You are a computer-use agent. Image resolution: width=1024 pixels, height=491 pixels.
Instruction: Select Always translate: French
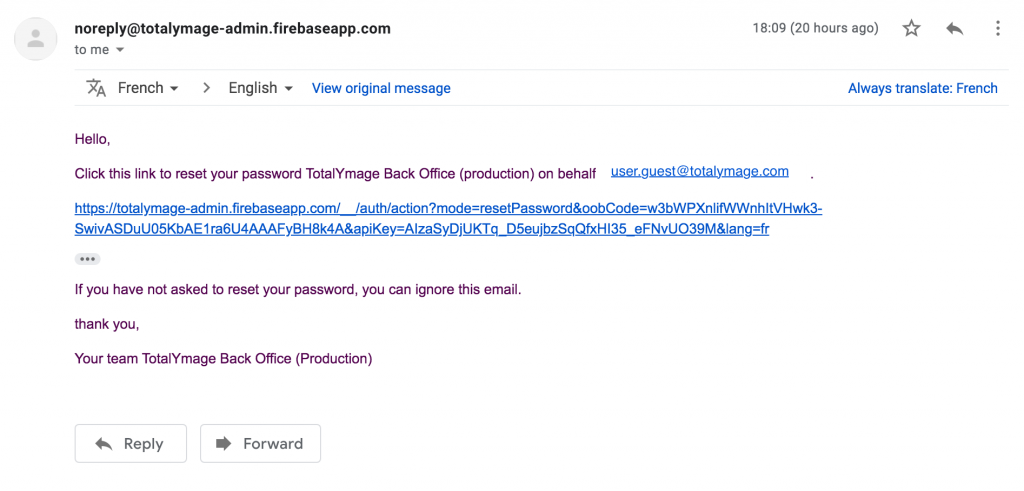pos(923,88)
